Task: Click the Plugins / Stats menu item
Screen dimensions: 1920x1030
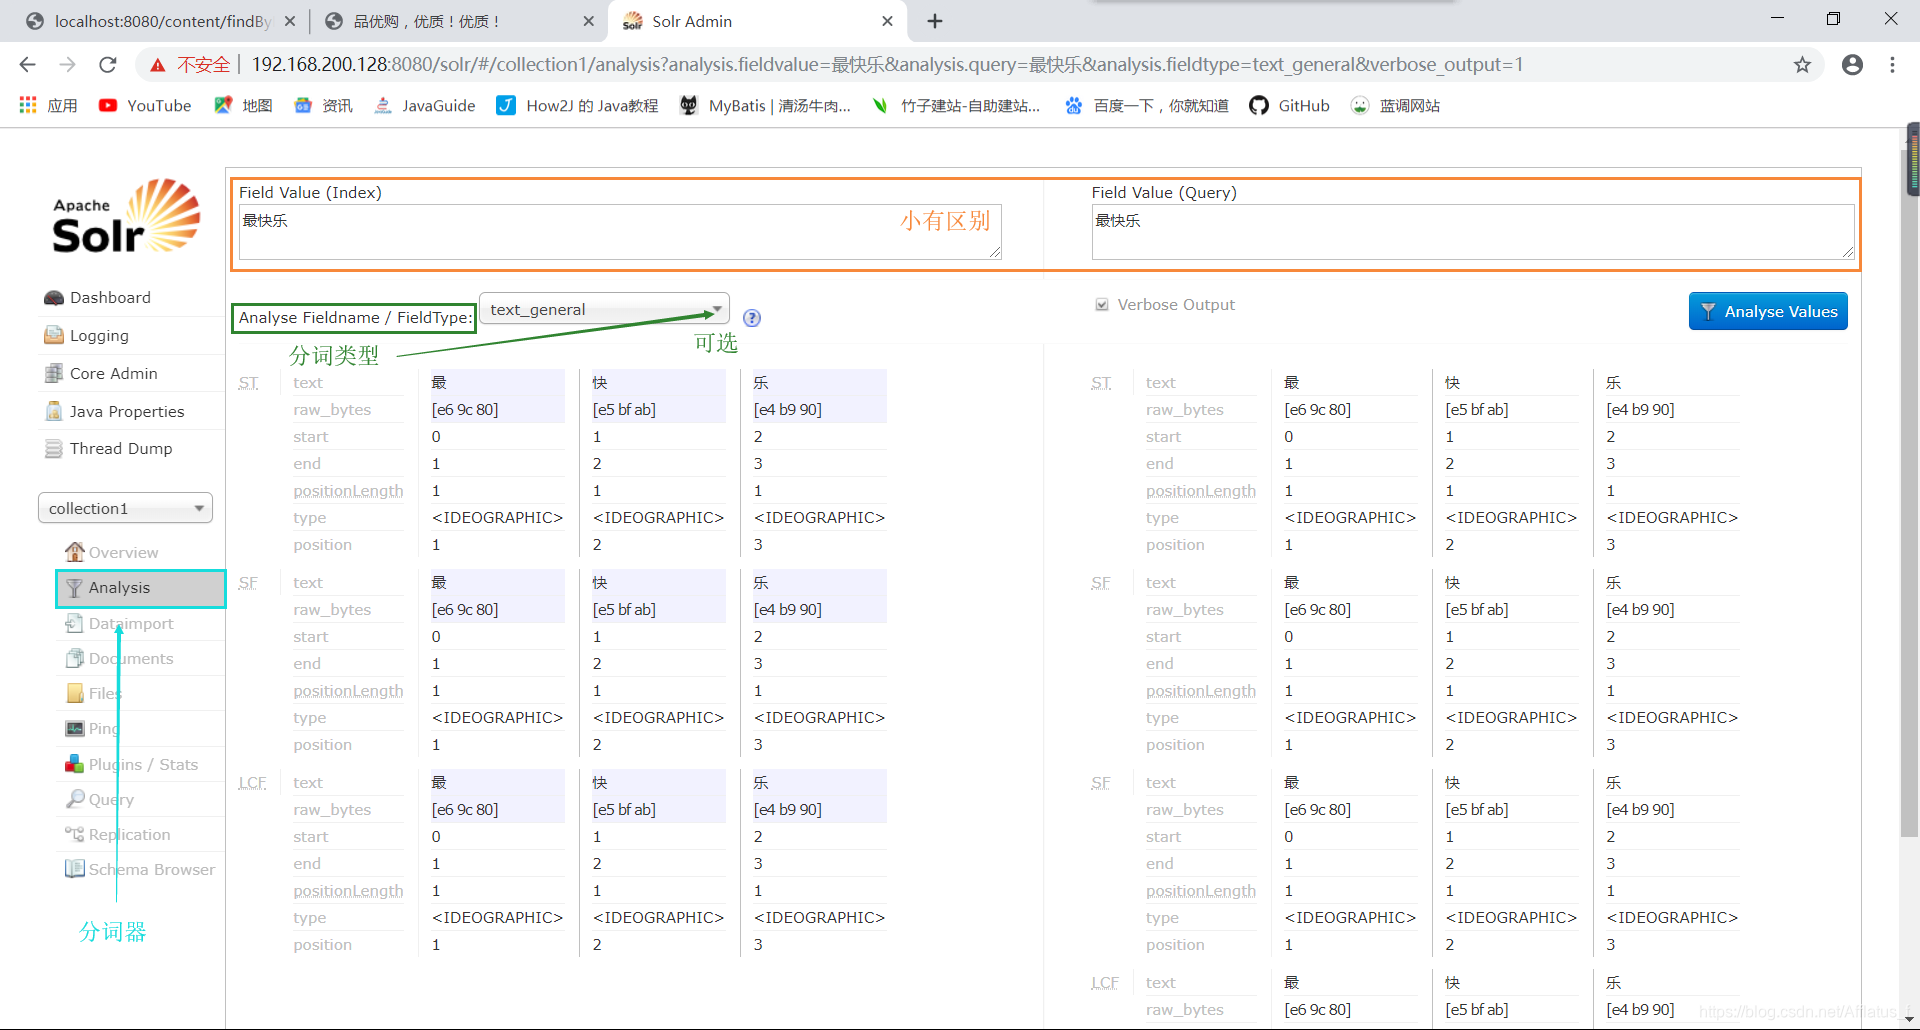Action: point(143,765)
